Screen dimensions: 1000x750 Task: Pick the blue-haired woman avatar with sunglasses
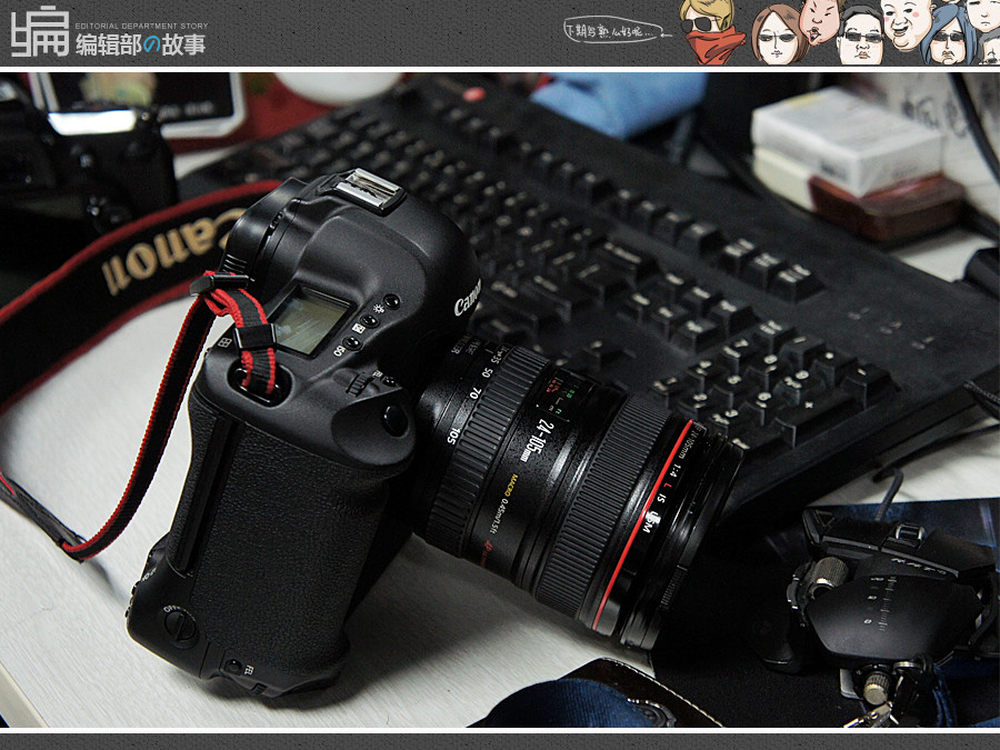(949, 36)
